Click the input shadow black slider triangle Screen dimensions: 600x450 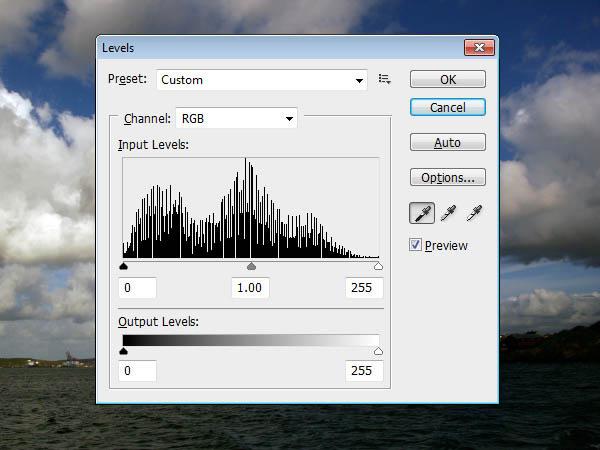(x=123, y=266)
